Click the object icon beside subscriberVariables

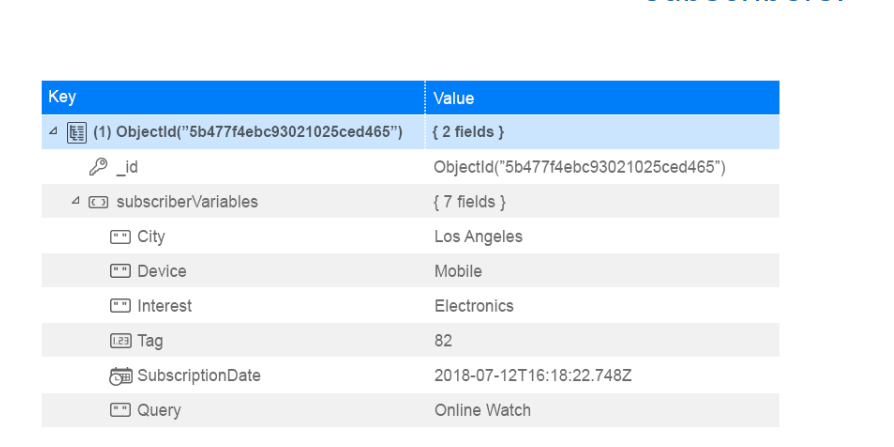(98, 202)
